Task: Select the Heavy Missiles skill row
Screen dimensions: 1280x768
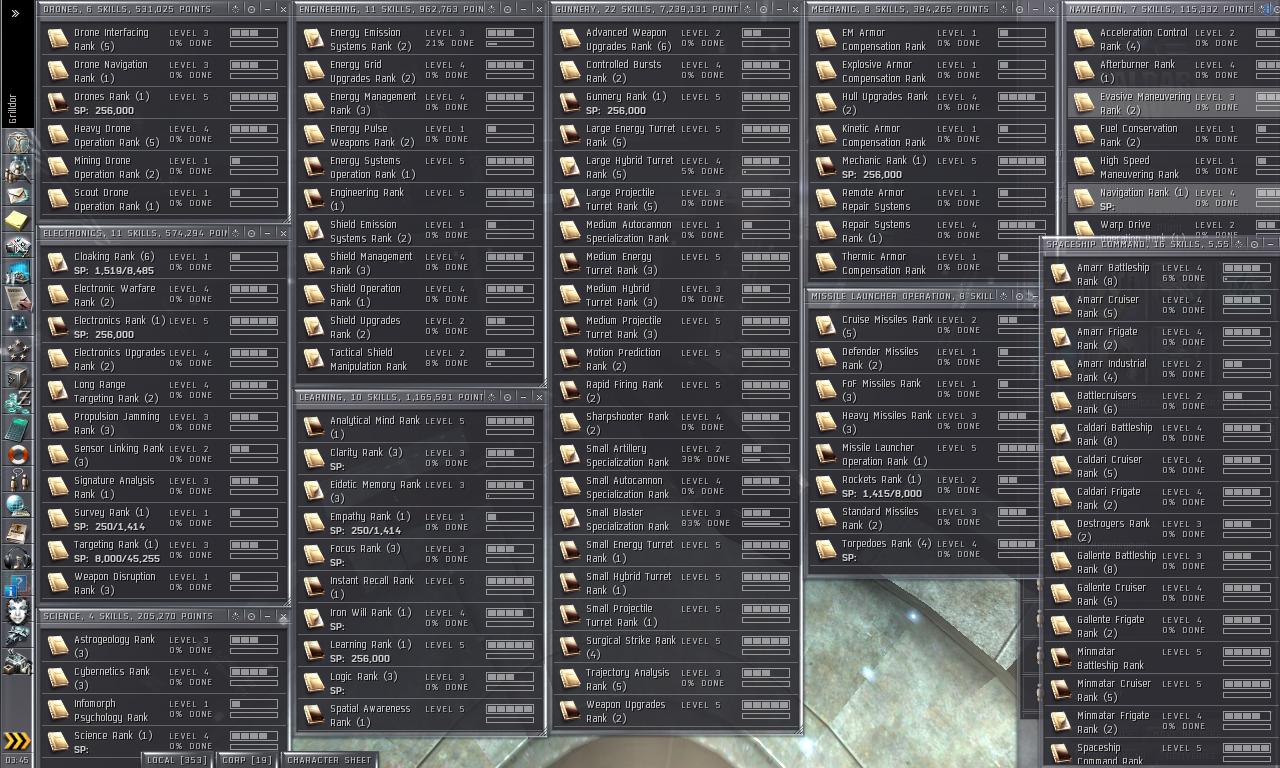Action: coord(923,422)
